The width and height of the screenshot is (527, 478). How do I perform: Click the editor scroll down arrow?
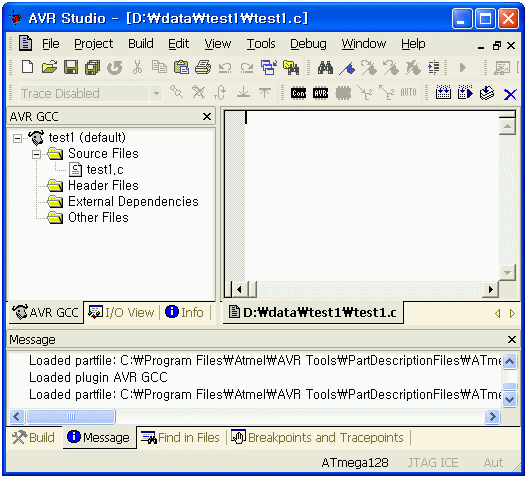click(507, 273)
